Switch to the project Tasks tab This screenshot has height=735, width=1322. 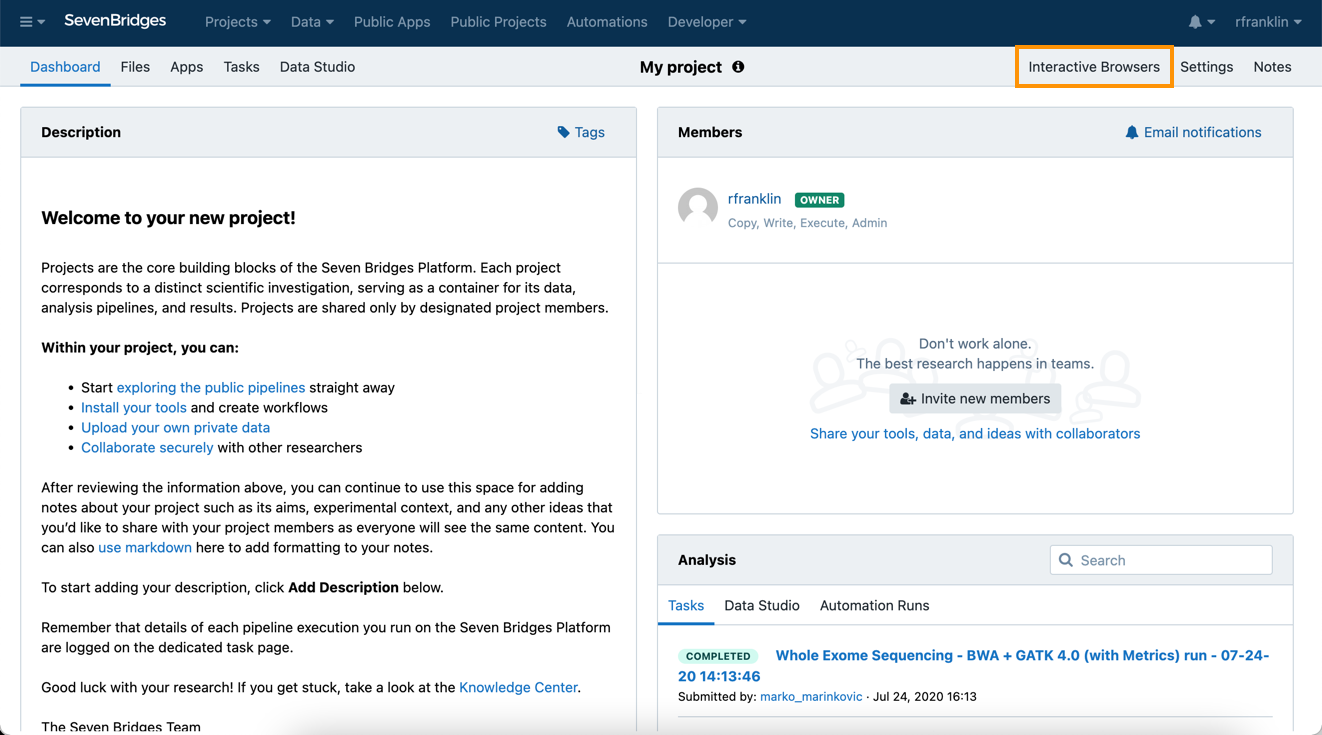241,67
